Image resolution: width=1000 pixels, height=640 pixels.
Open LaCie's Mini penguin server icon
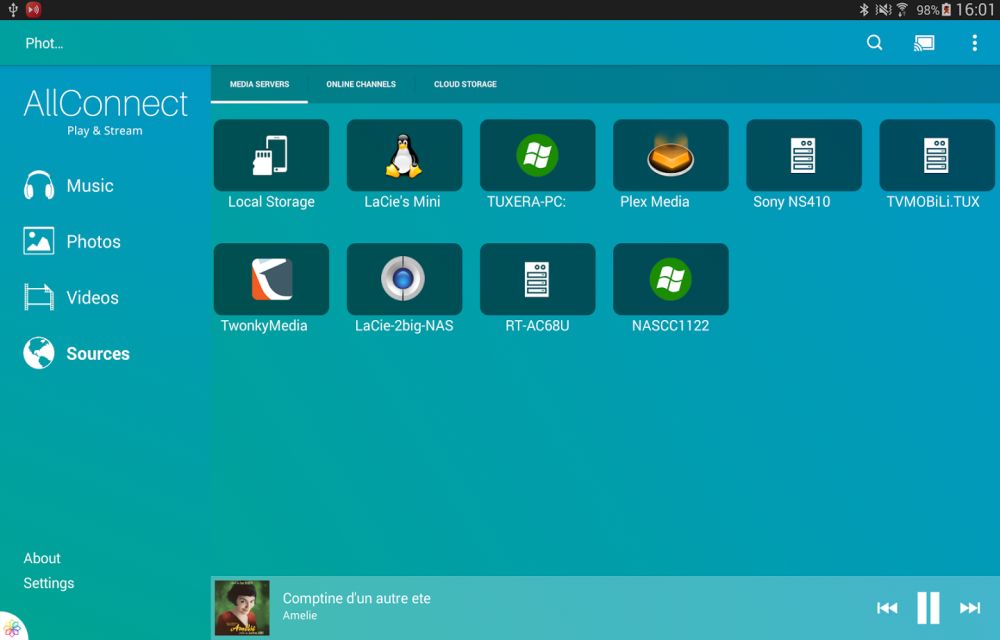point(404,155)
